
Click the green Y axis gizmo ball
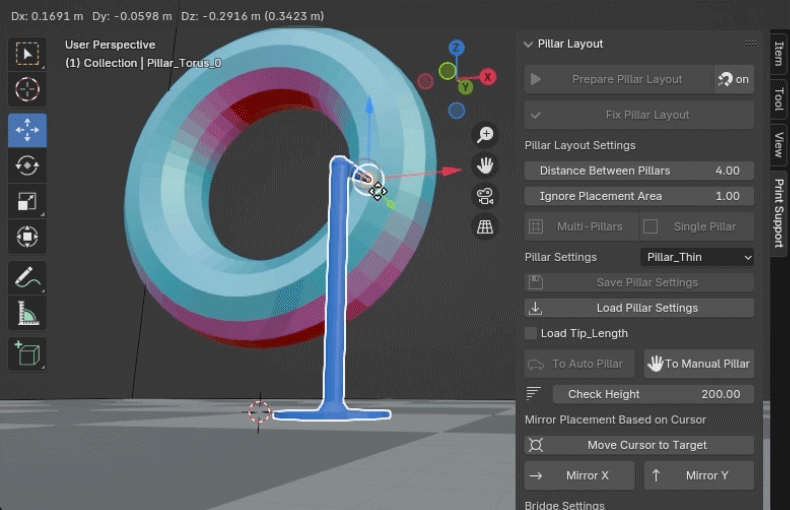[466, 88]
